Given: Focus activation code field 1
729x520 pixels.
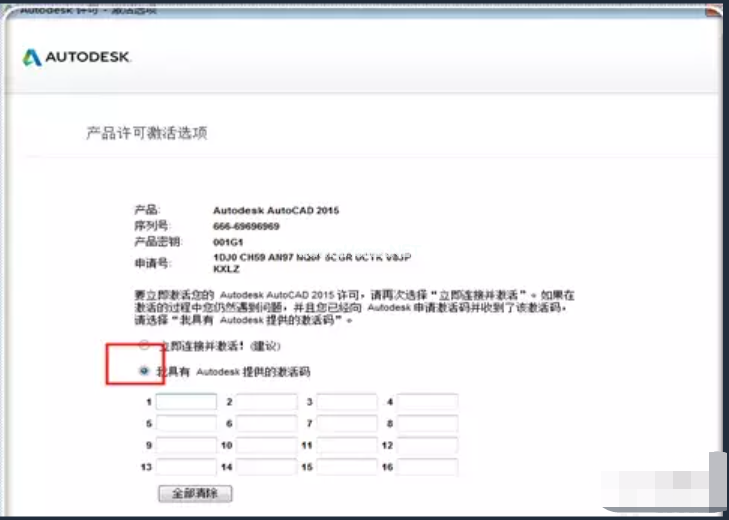Looking at the screenshot, I should pos(186,402).
